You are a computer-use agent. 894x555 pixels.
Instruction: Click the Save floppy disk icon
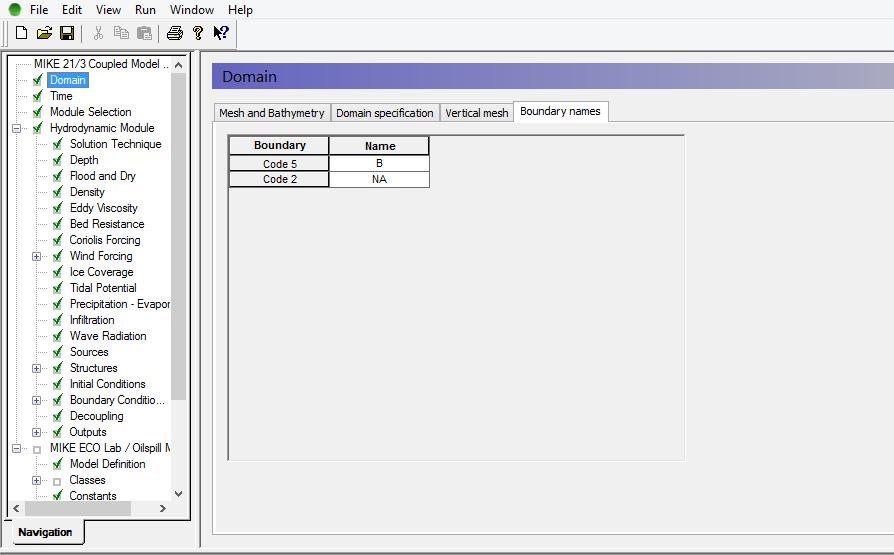pos(67,33)
